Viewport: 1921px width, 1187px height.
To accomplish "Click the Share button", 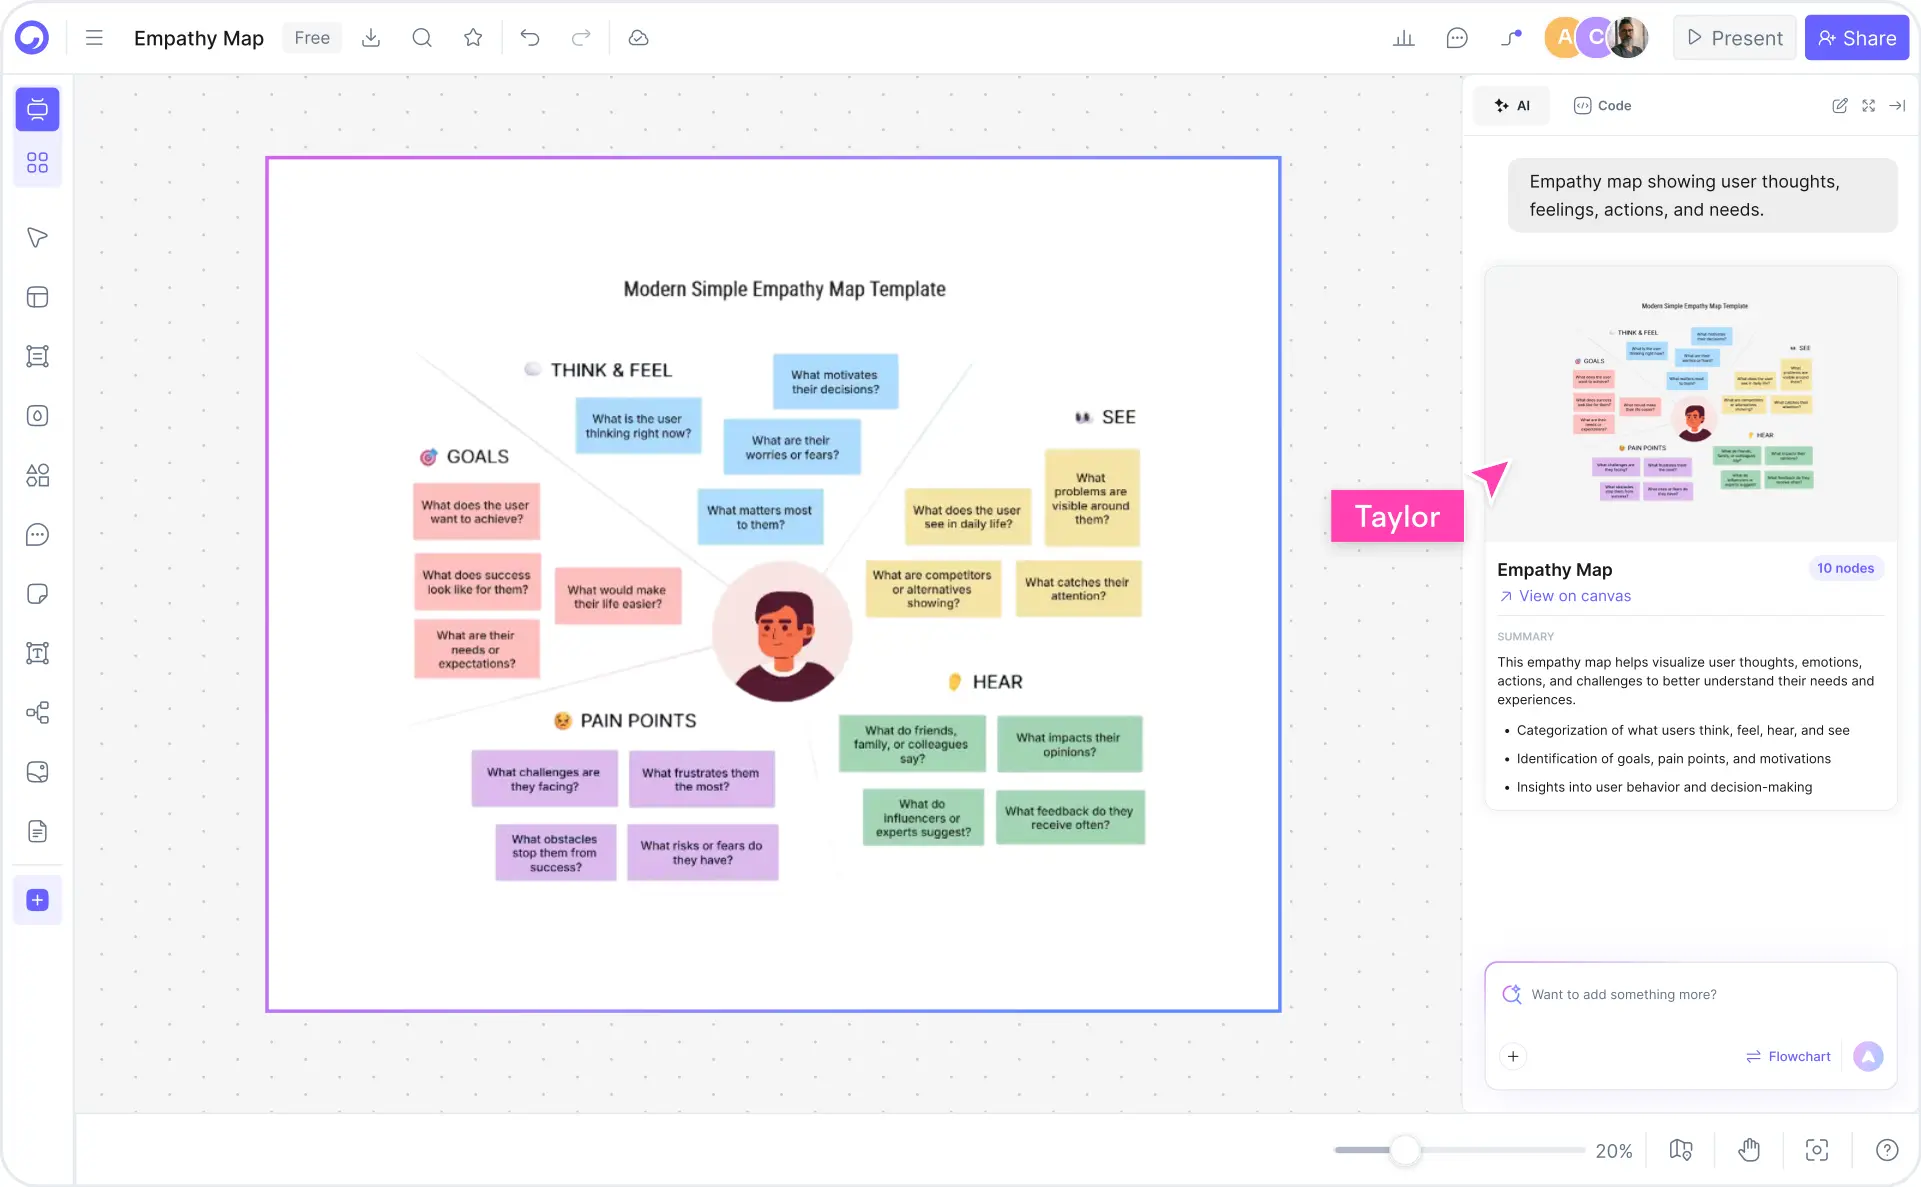I will coord(1856,37).
